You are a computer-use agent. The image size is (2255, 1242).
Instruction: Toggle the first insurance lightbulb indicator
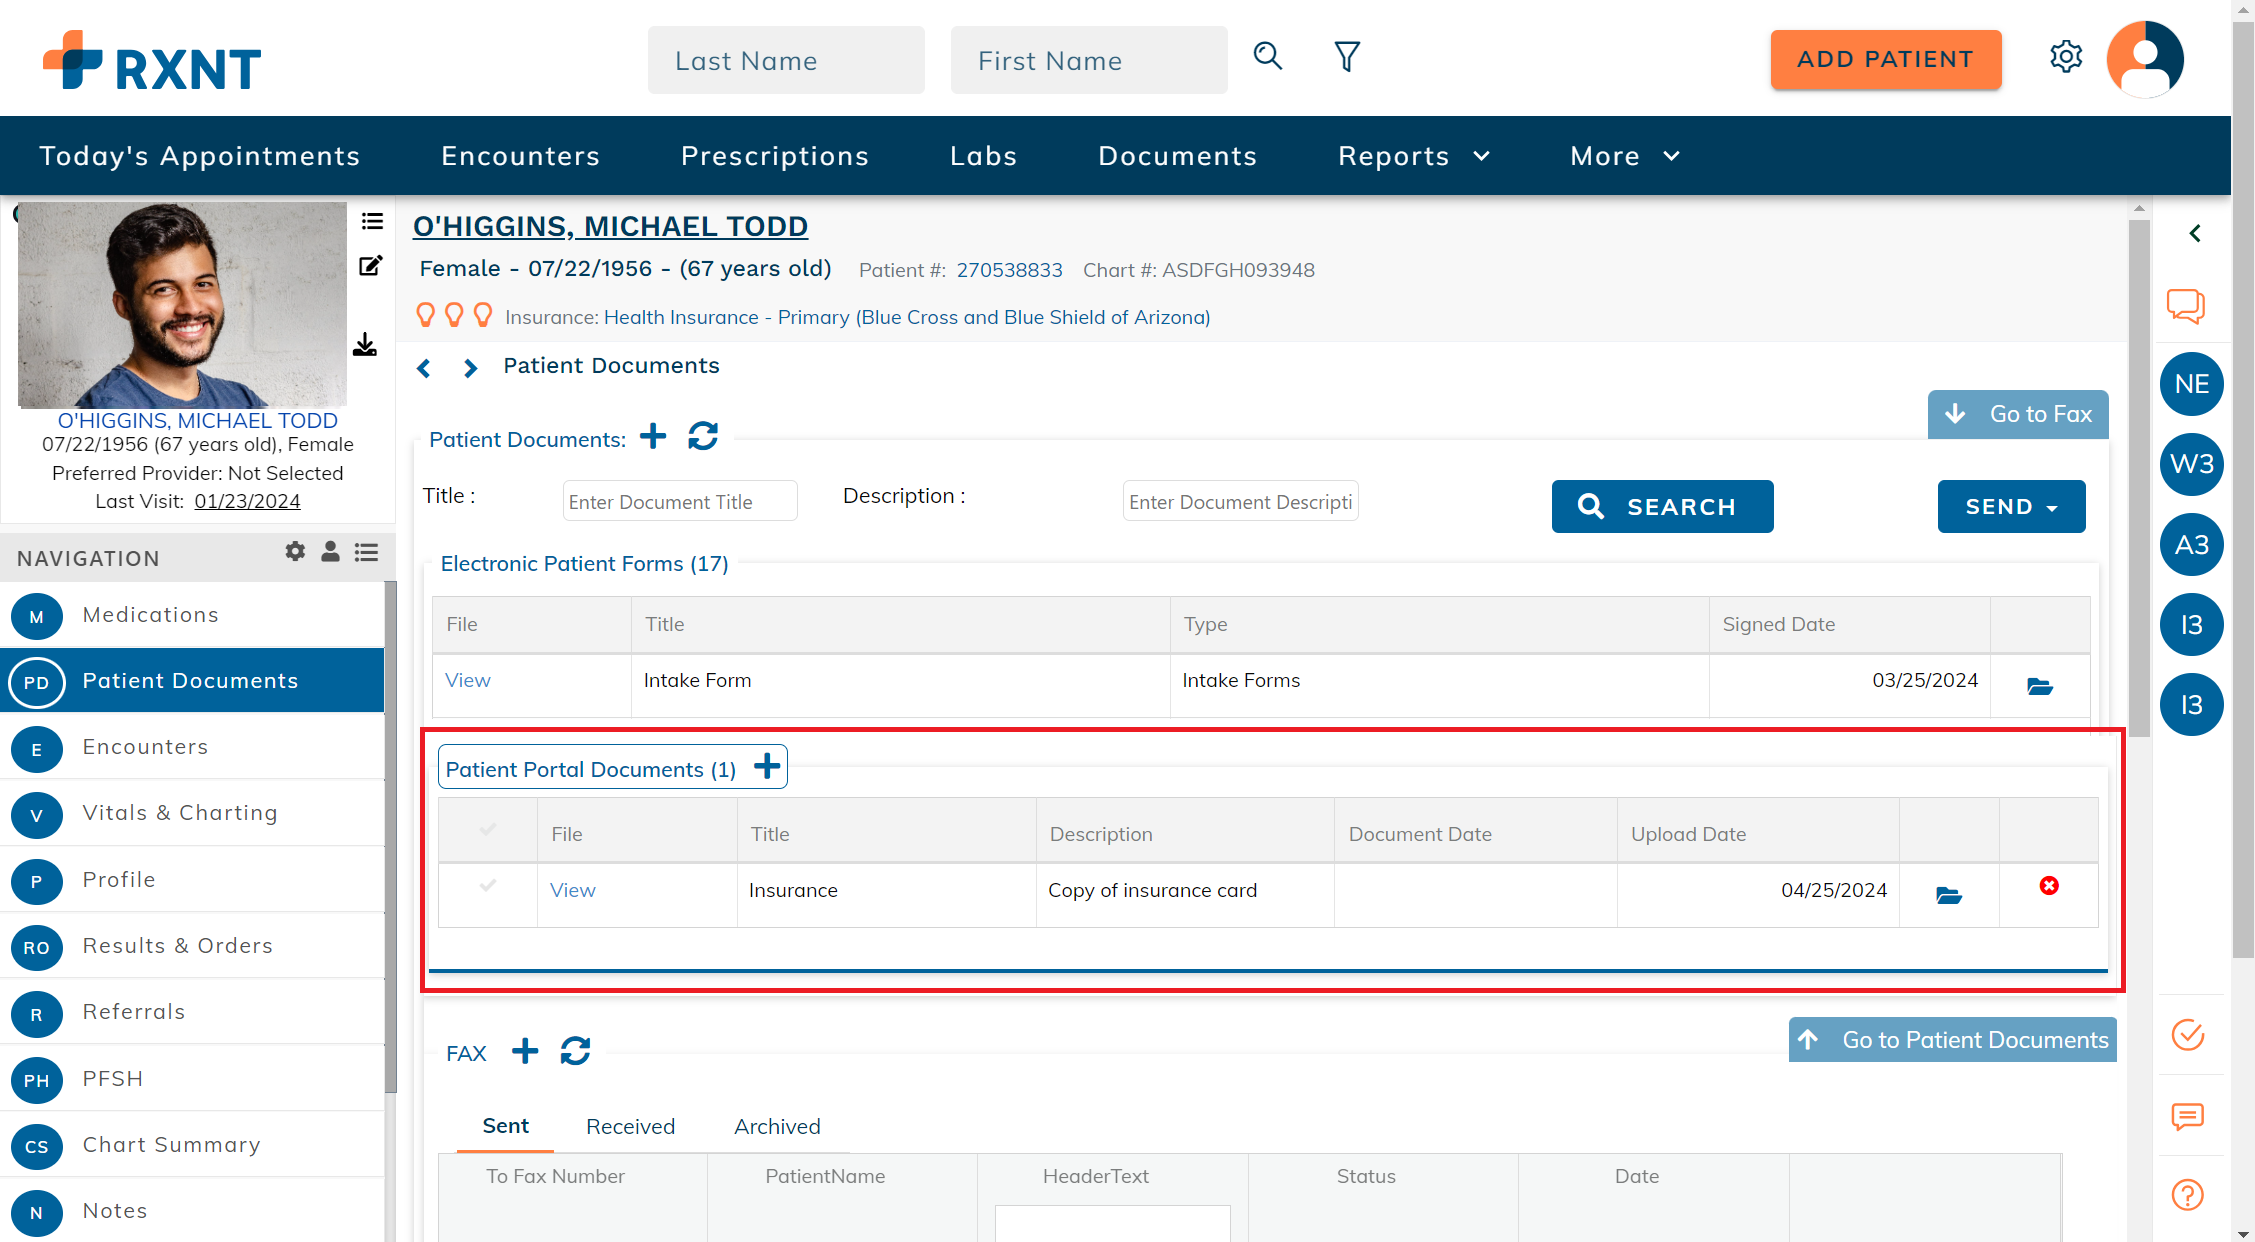(x=426, y=316)
